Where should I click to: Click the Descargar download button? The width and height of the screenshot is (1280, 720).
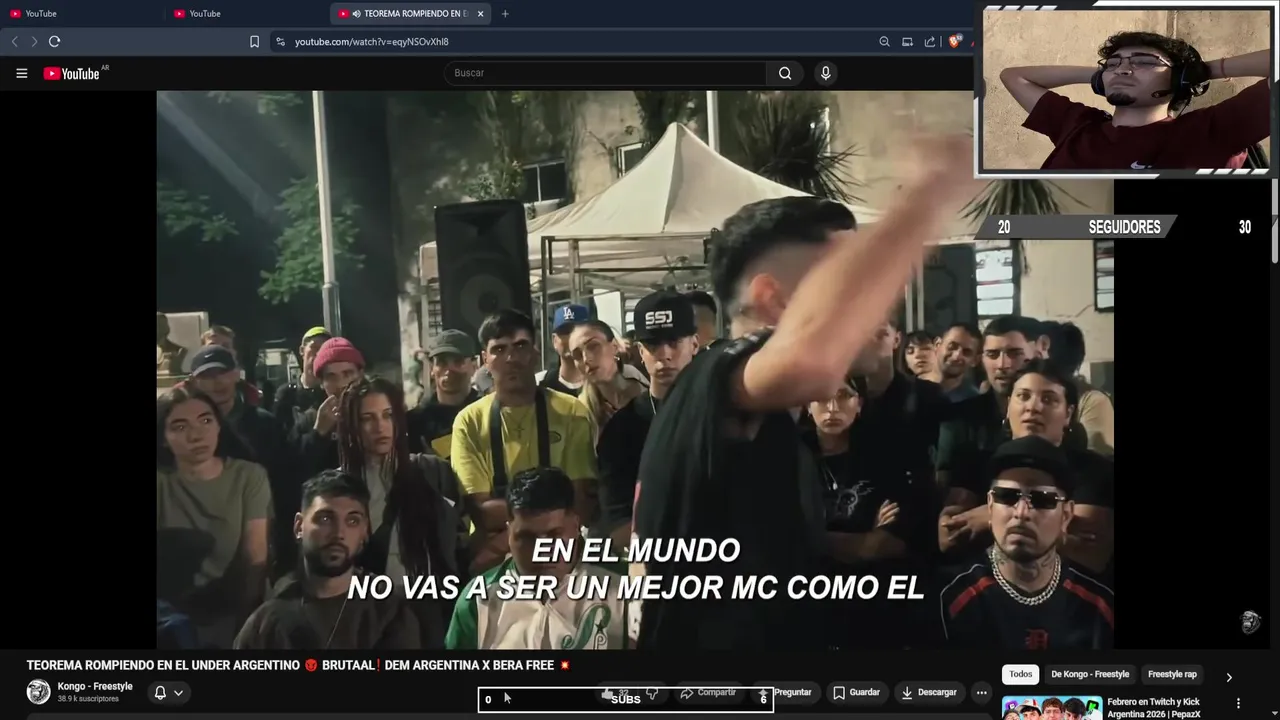pyautogui.click(x=929, y=692)
